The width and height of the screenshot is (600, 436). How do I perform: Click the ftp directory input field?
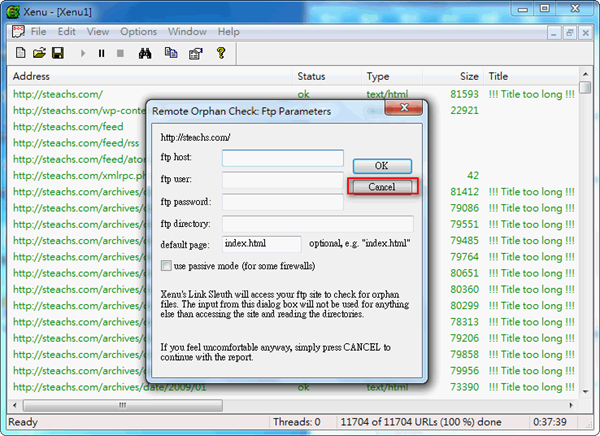pos(318,224)
